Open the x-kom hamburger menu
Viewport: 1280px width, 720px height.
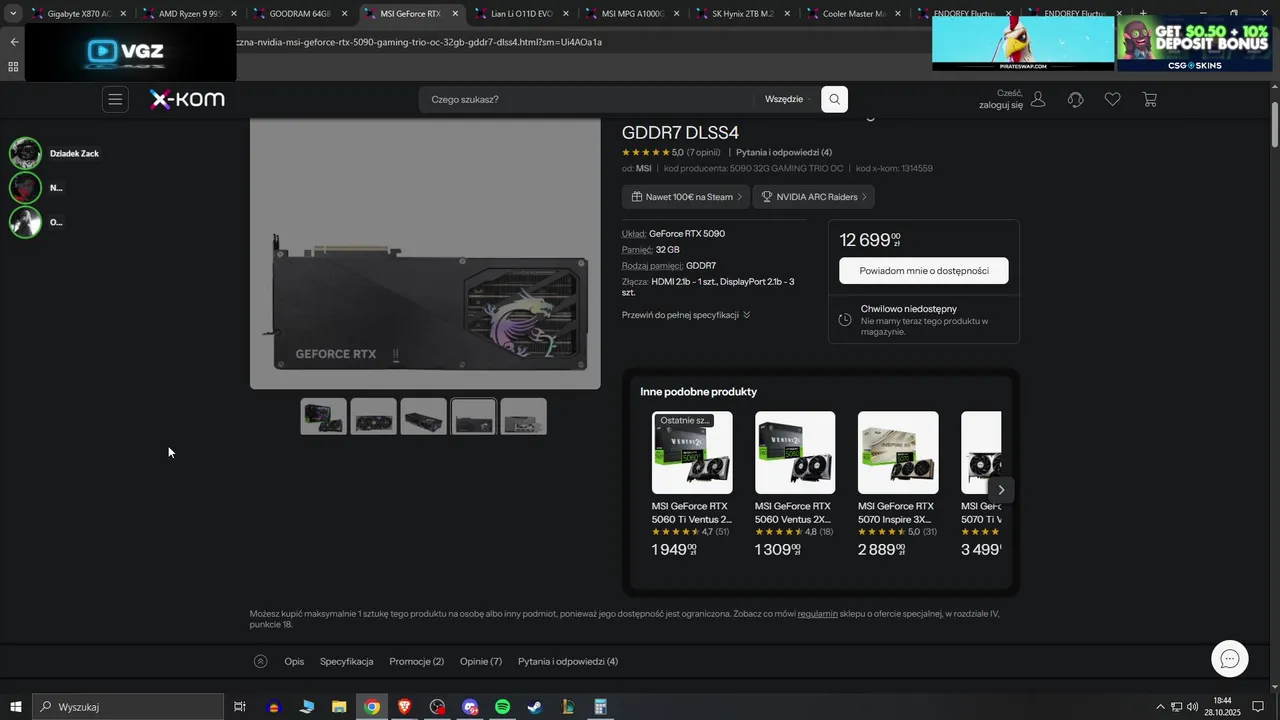coord(115,99)
